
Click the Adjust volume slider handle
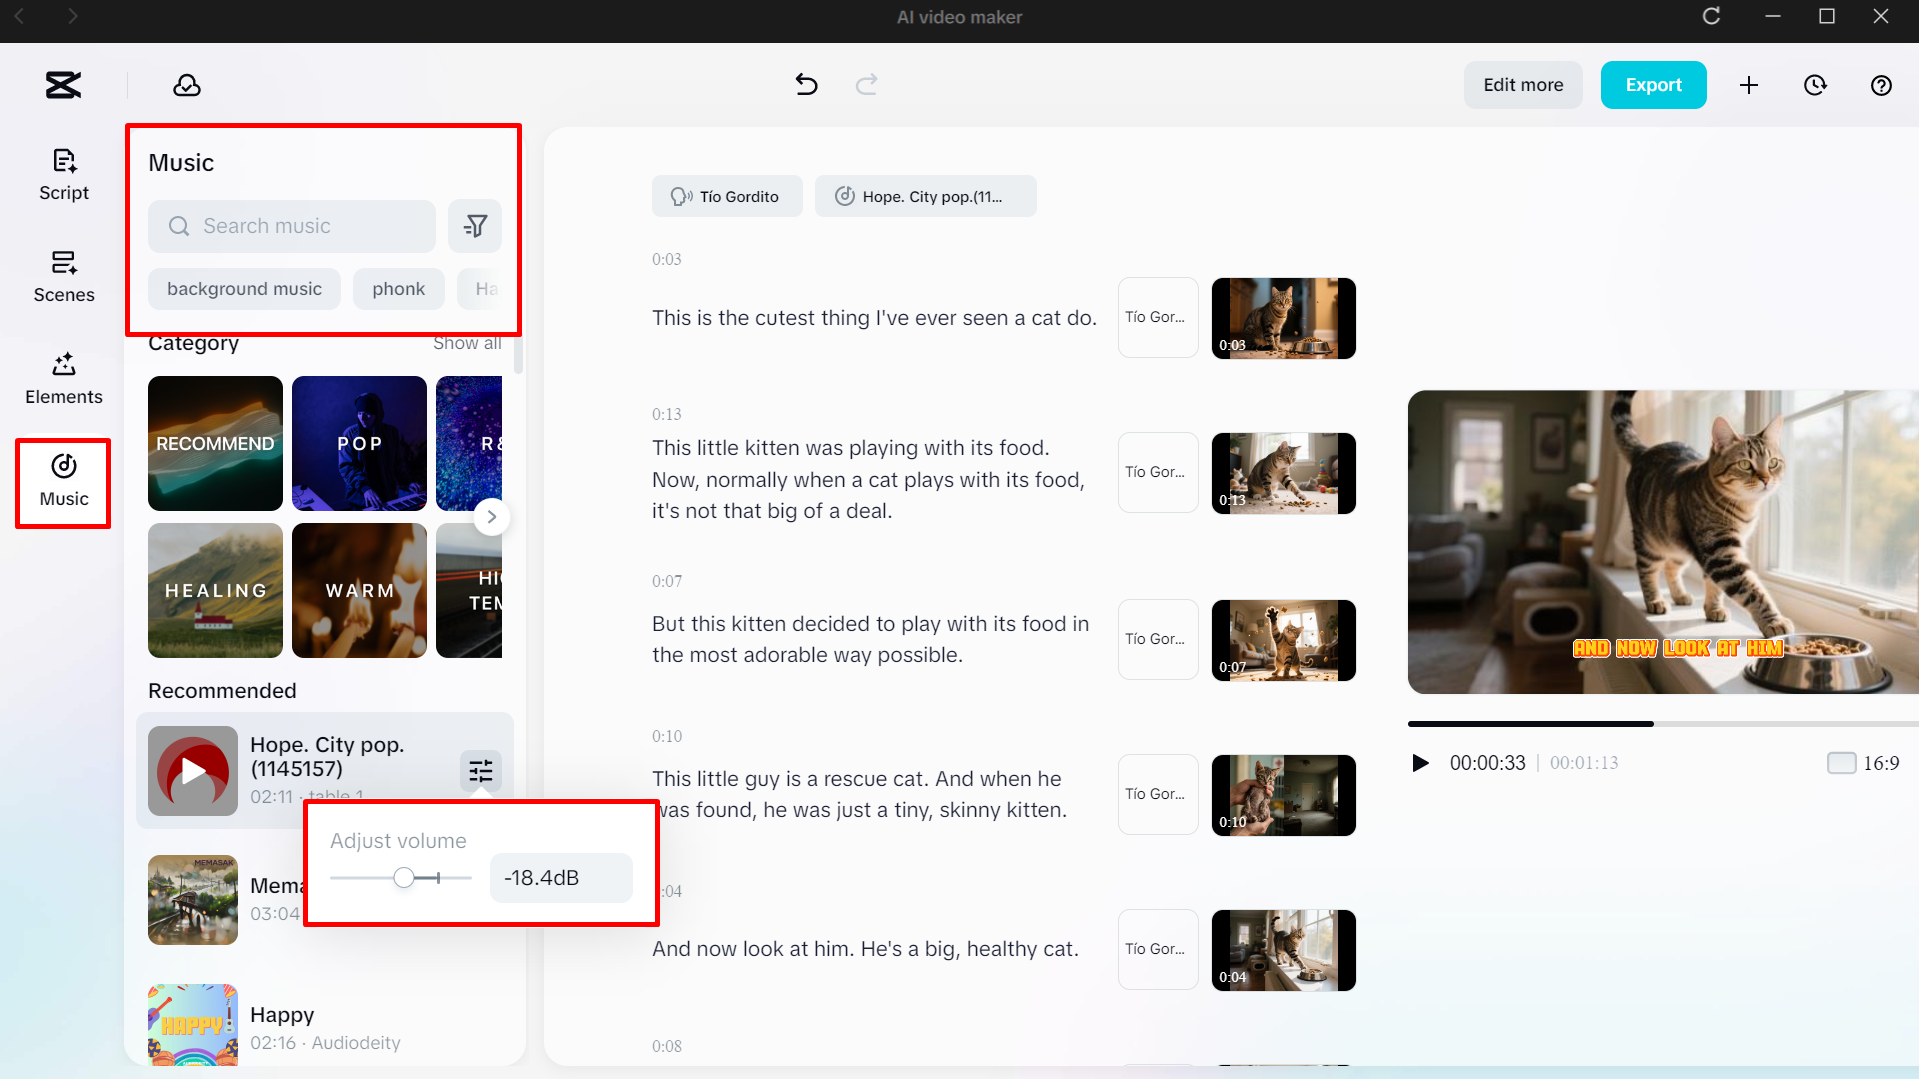coord(404,878)
